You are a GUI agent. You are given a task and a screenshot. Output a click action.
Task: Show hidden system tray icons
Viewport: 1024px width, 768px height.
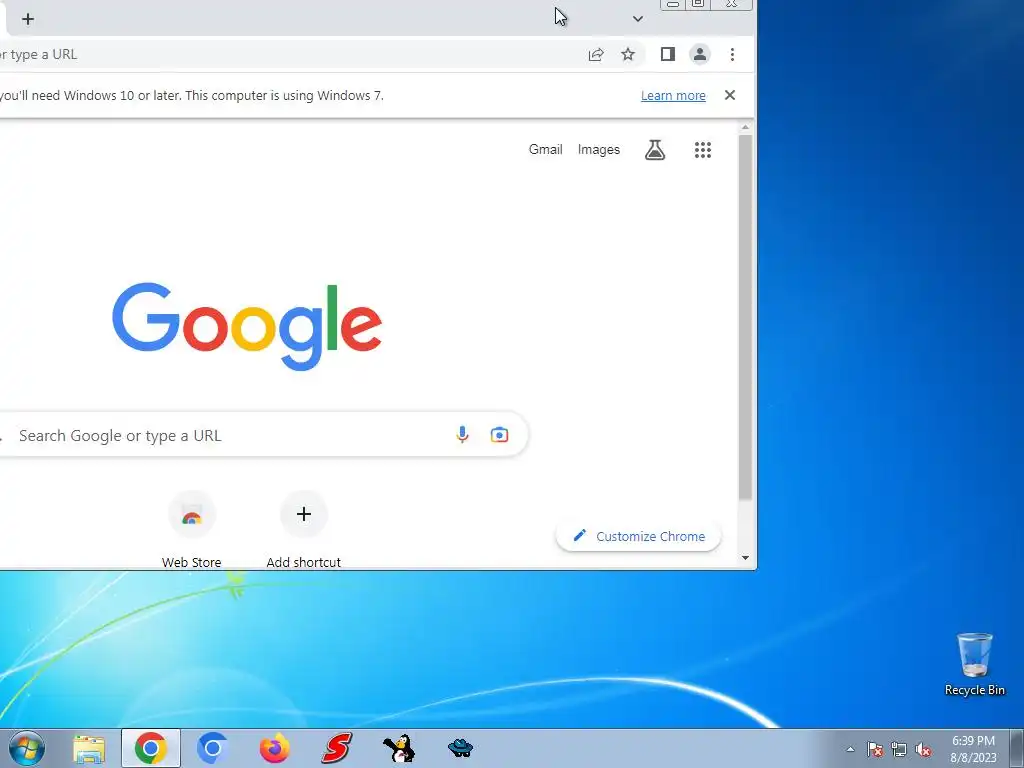tap(850, 749)
